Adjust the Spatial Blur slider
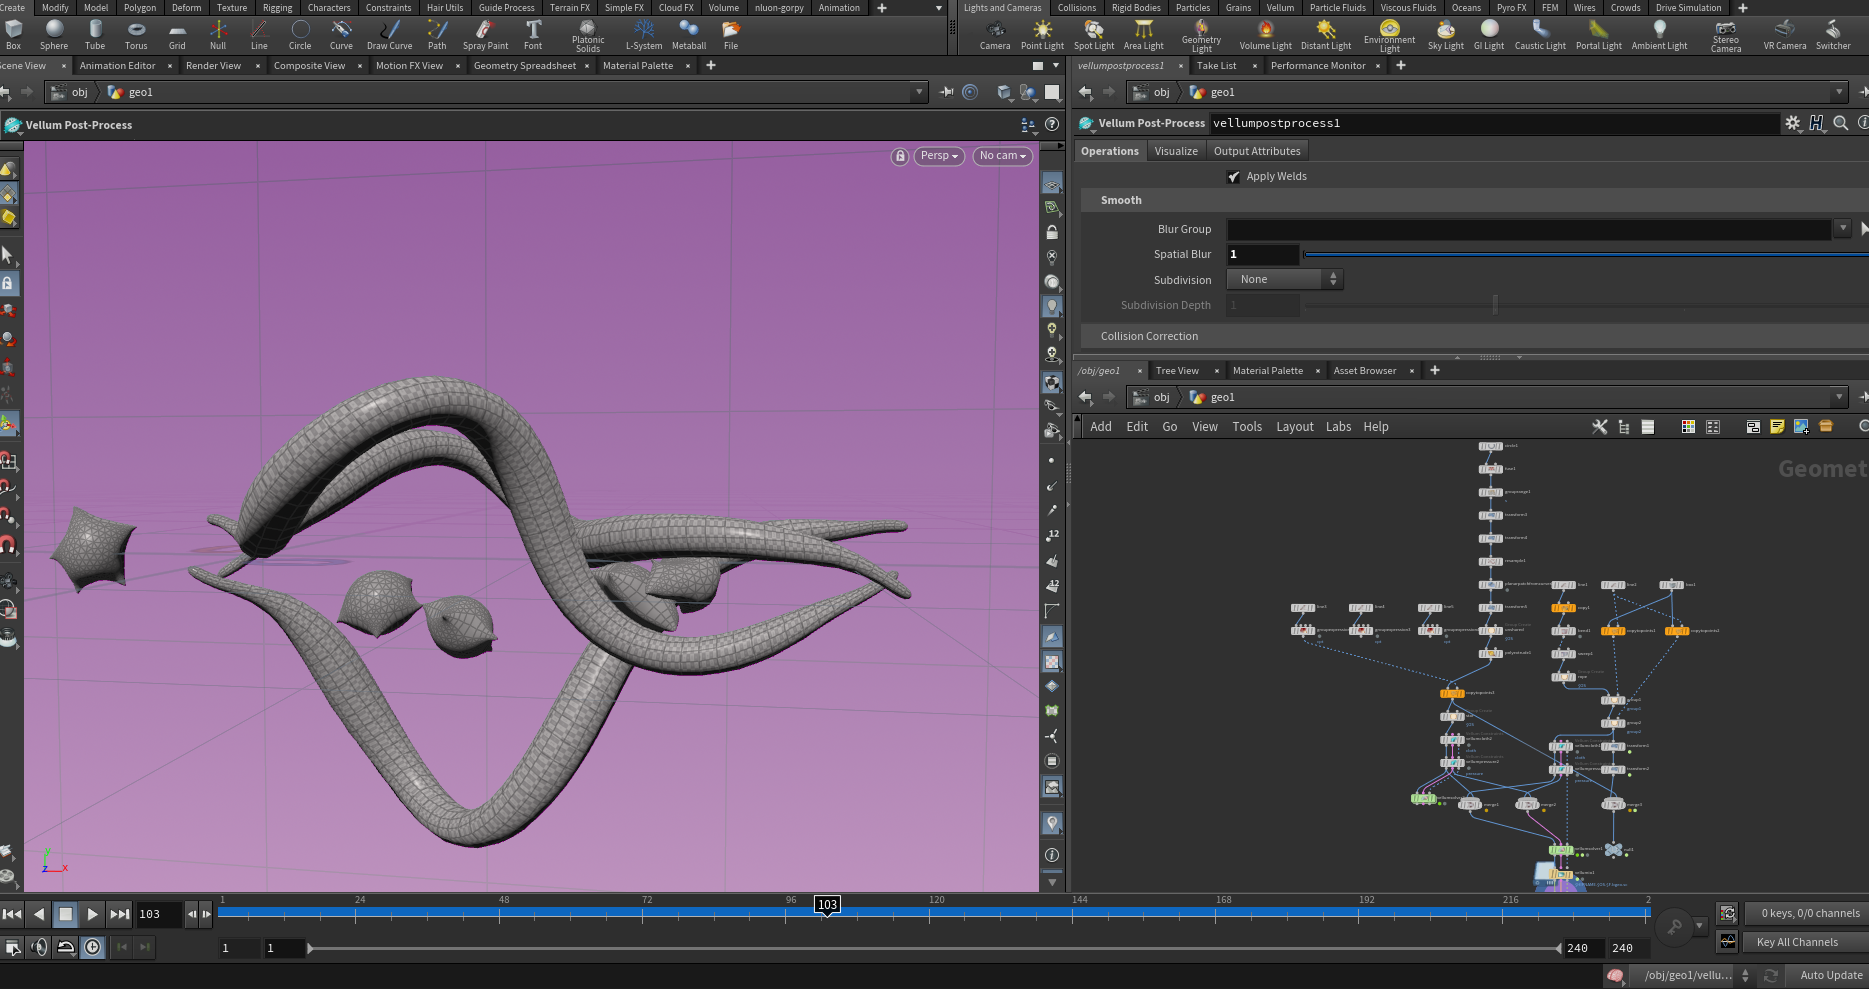This screenshot has width=1869, height=989. point(1585,255)
